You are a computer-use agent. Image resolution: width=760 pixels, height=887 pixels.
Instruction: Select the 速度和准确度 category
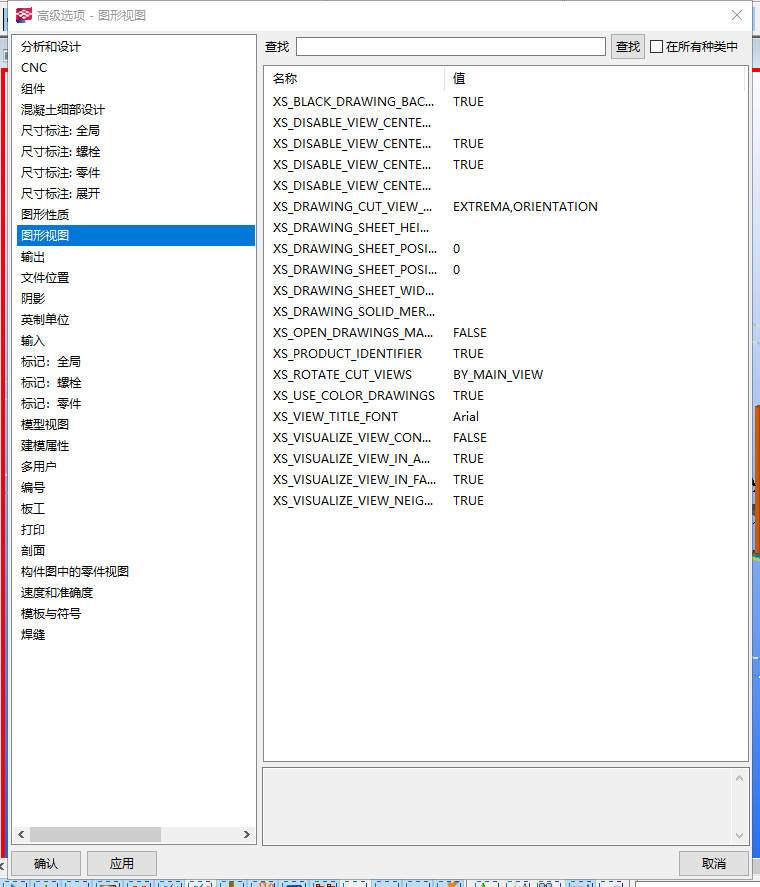pyautogui.click(x=57, y=593)
